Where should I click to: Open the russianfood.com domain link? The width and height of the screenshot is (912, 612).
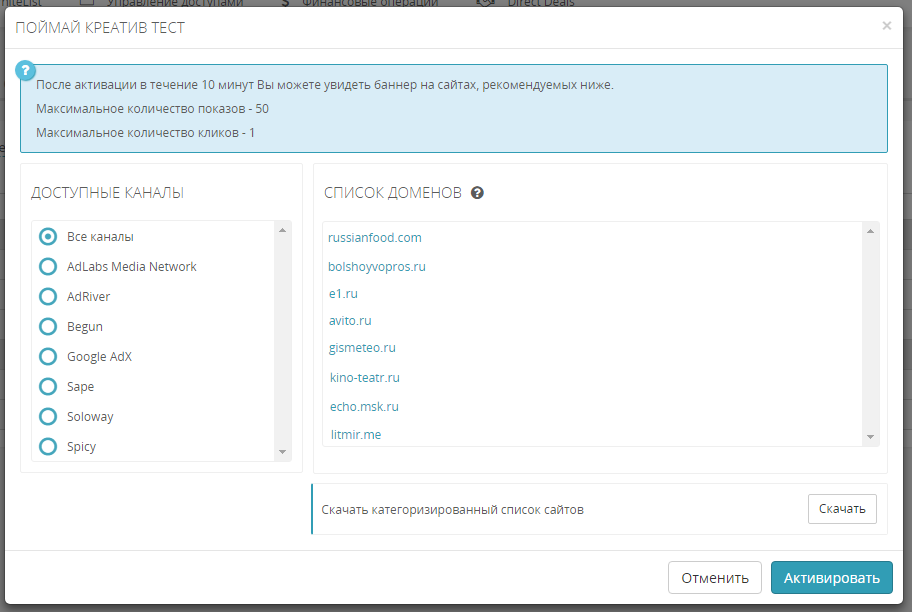[x=375, y=237]
